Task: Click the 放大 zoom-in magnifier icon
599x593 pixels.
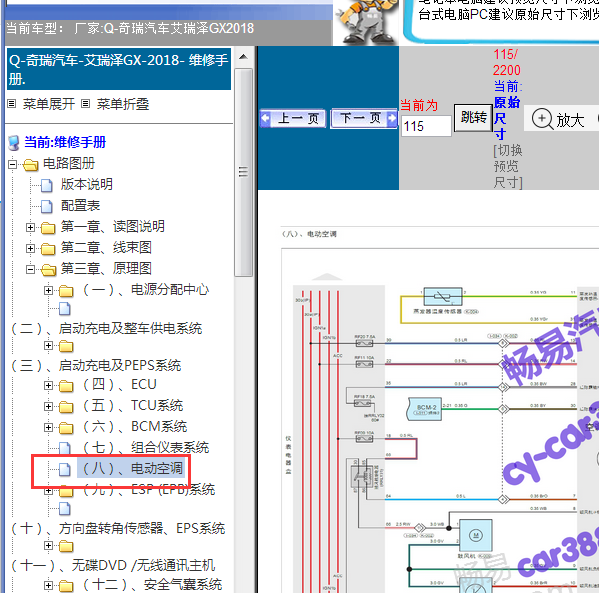Action: pyautogui.click(x=542, y=119)
